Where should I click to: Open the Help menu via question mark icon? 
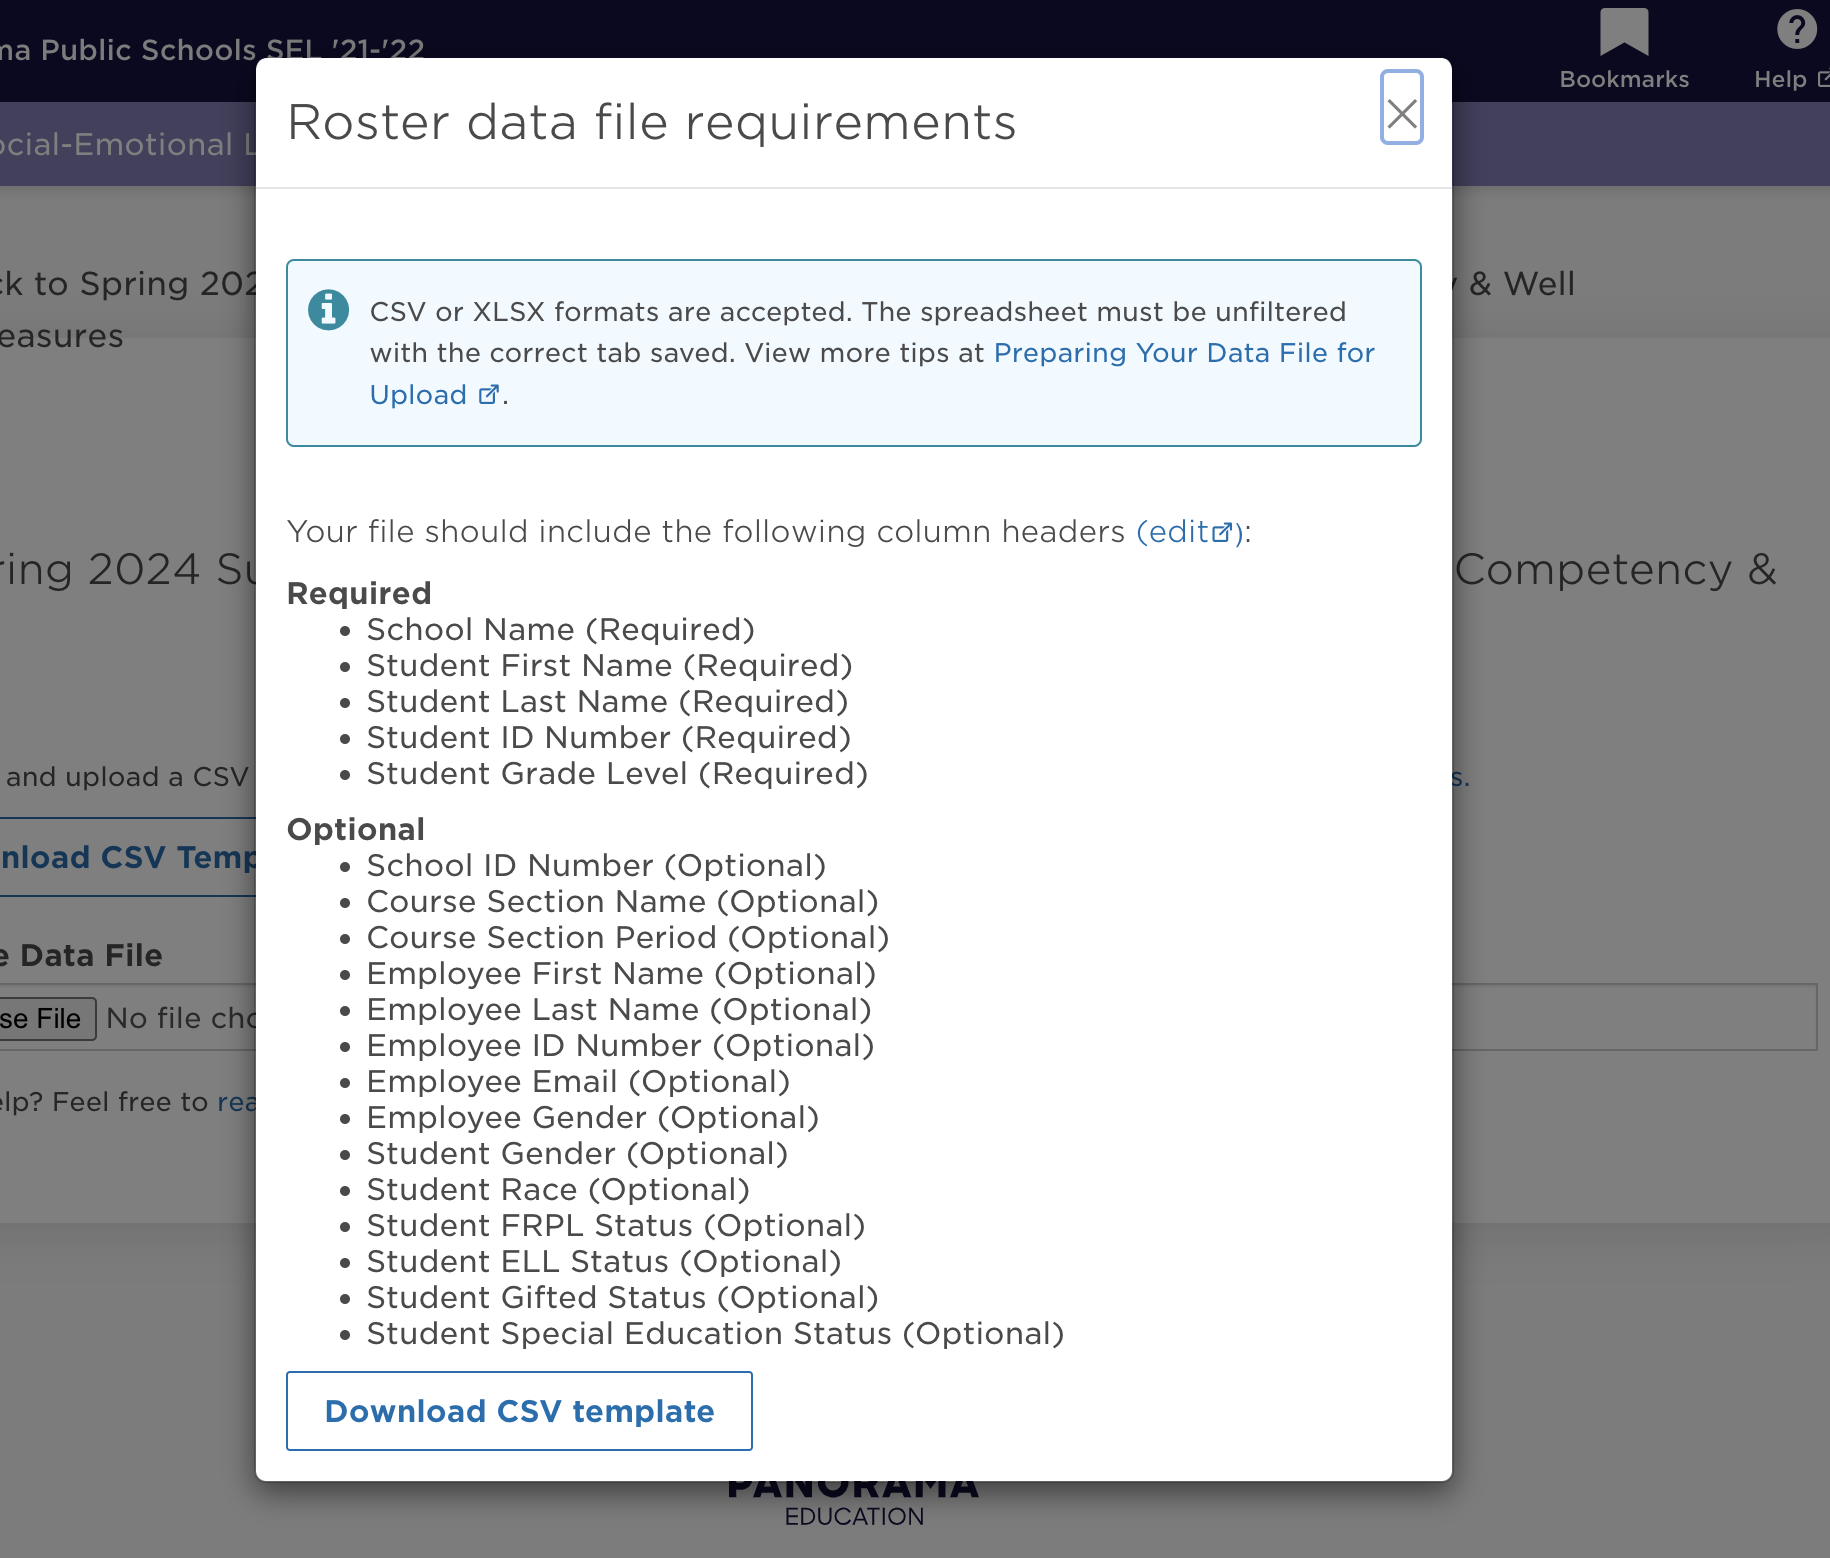1795,29
